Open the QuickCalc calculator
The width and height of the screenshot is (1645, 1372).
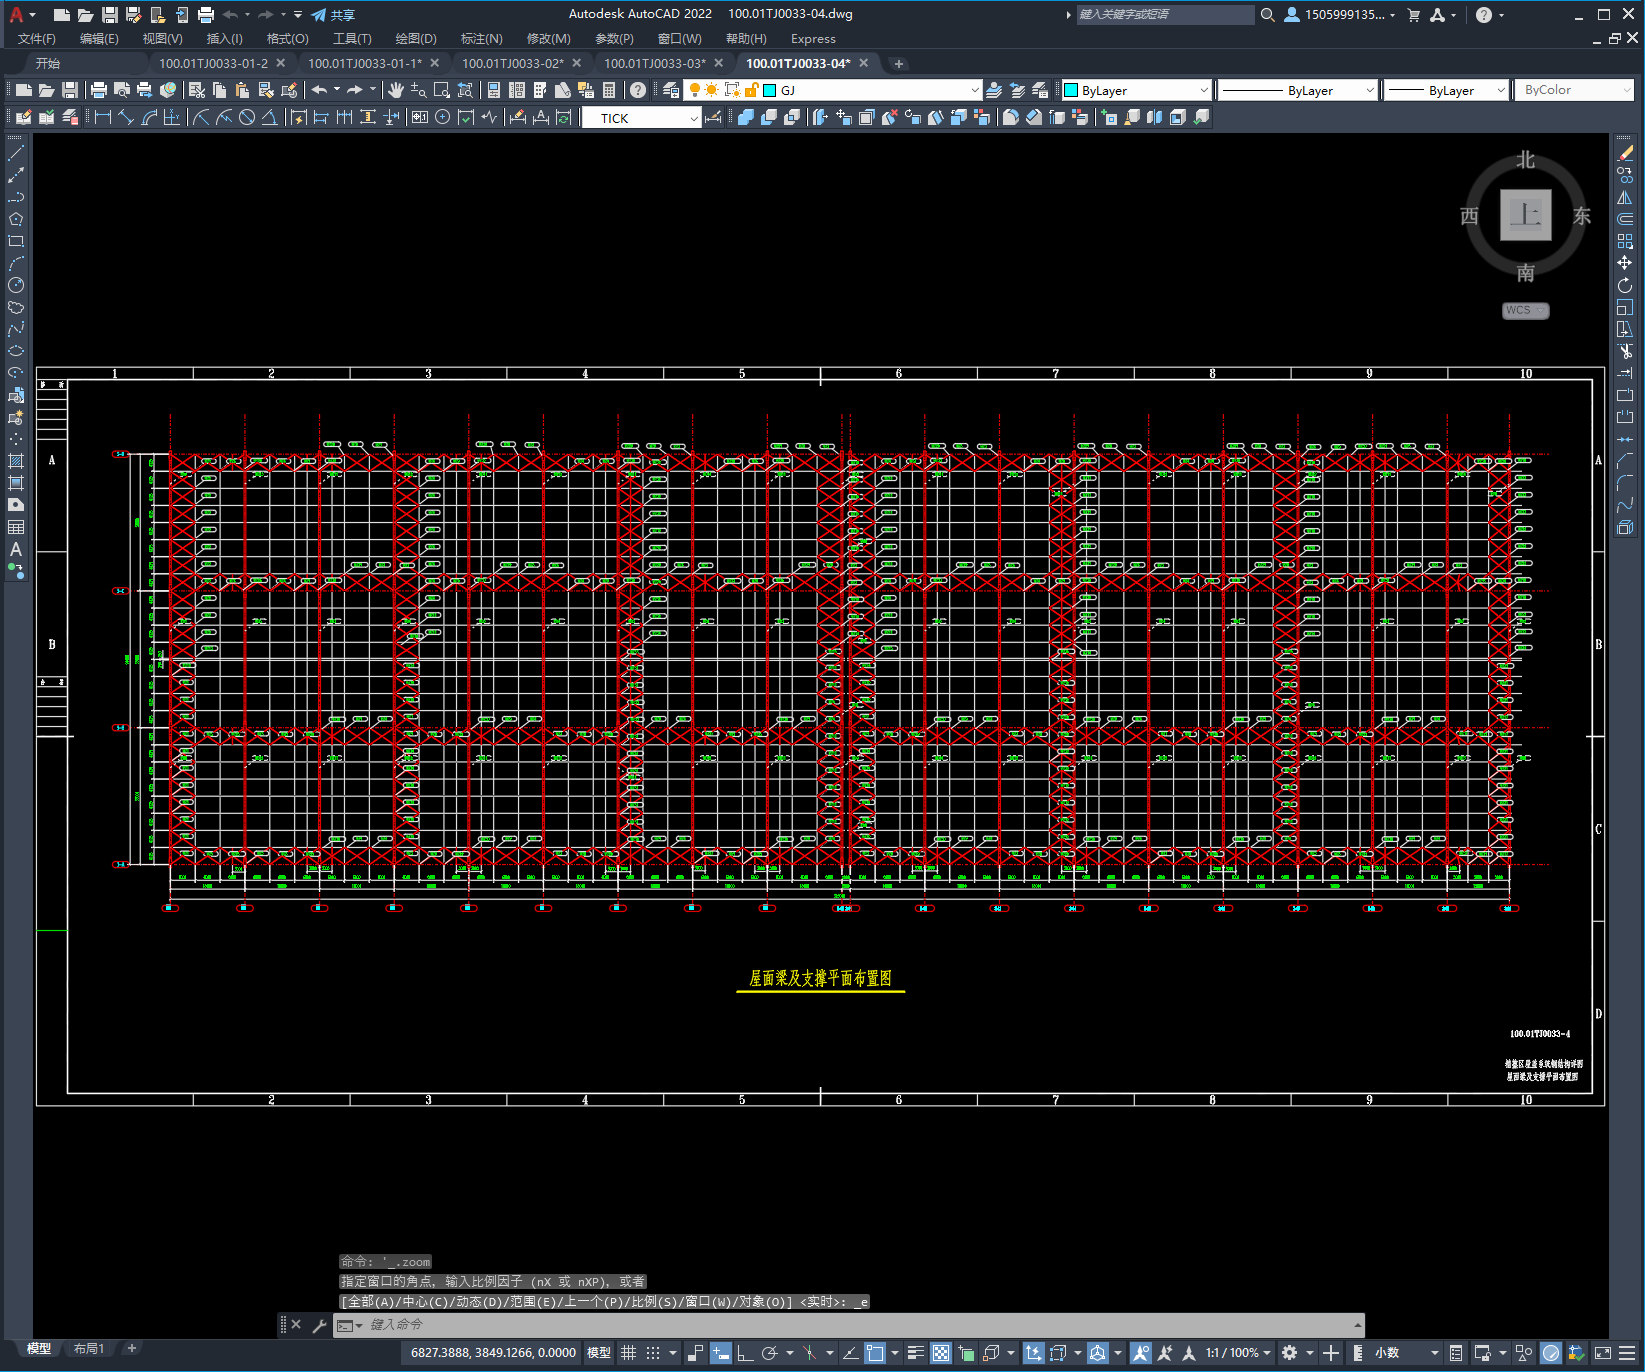tap(609, 90)
